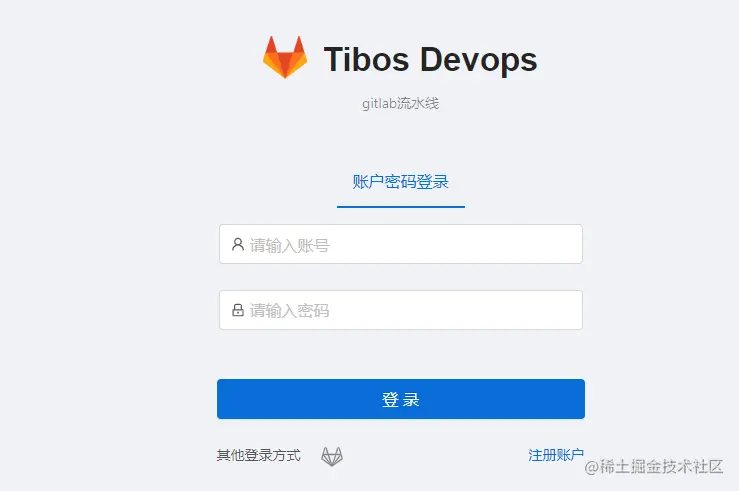
Task: Click the orange GitLab fox logo
Action: [x=285, y=57]
